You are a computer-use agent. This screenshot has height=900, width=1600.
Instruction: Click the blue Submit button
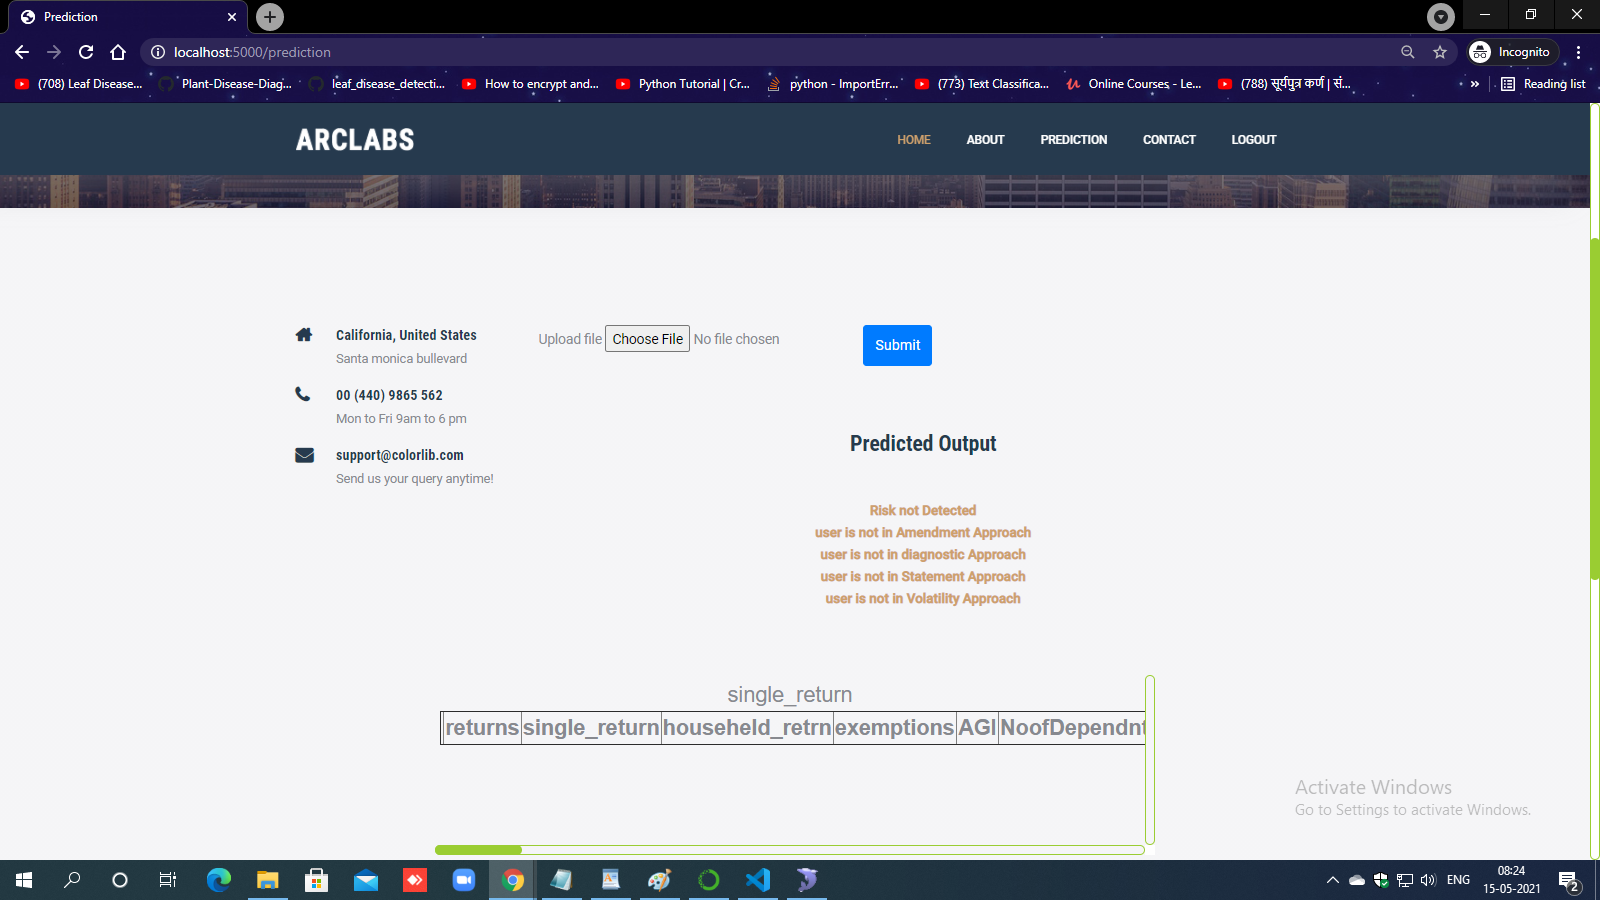click(897, 345)
